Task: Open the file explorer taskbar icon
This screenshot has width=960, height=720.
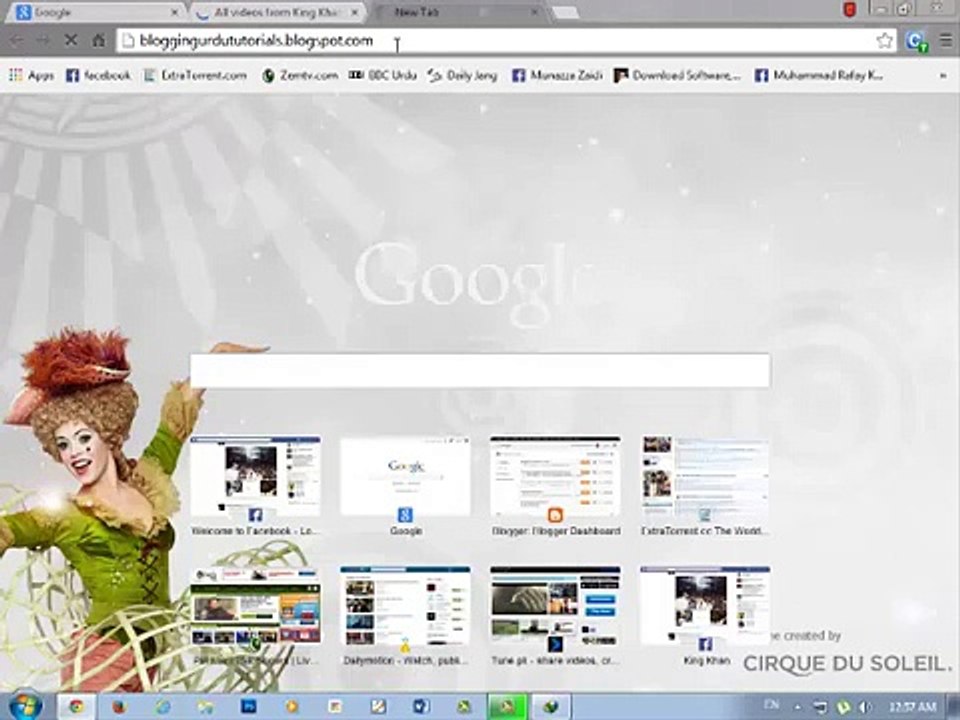Action: [x=205, y=707]
